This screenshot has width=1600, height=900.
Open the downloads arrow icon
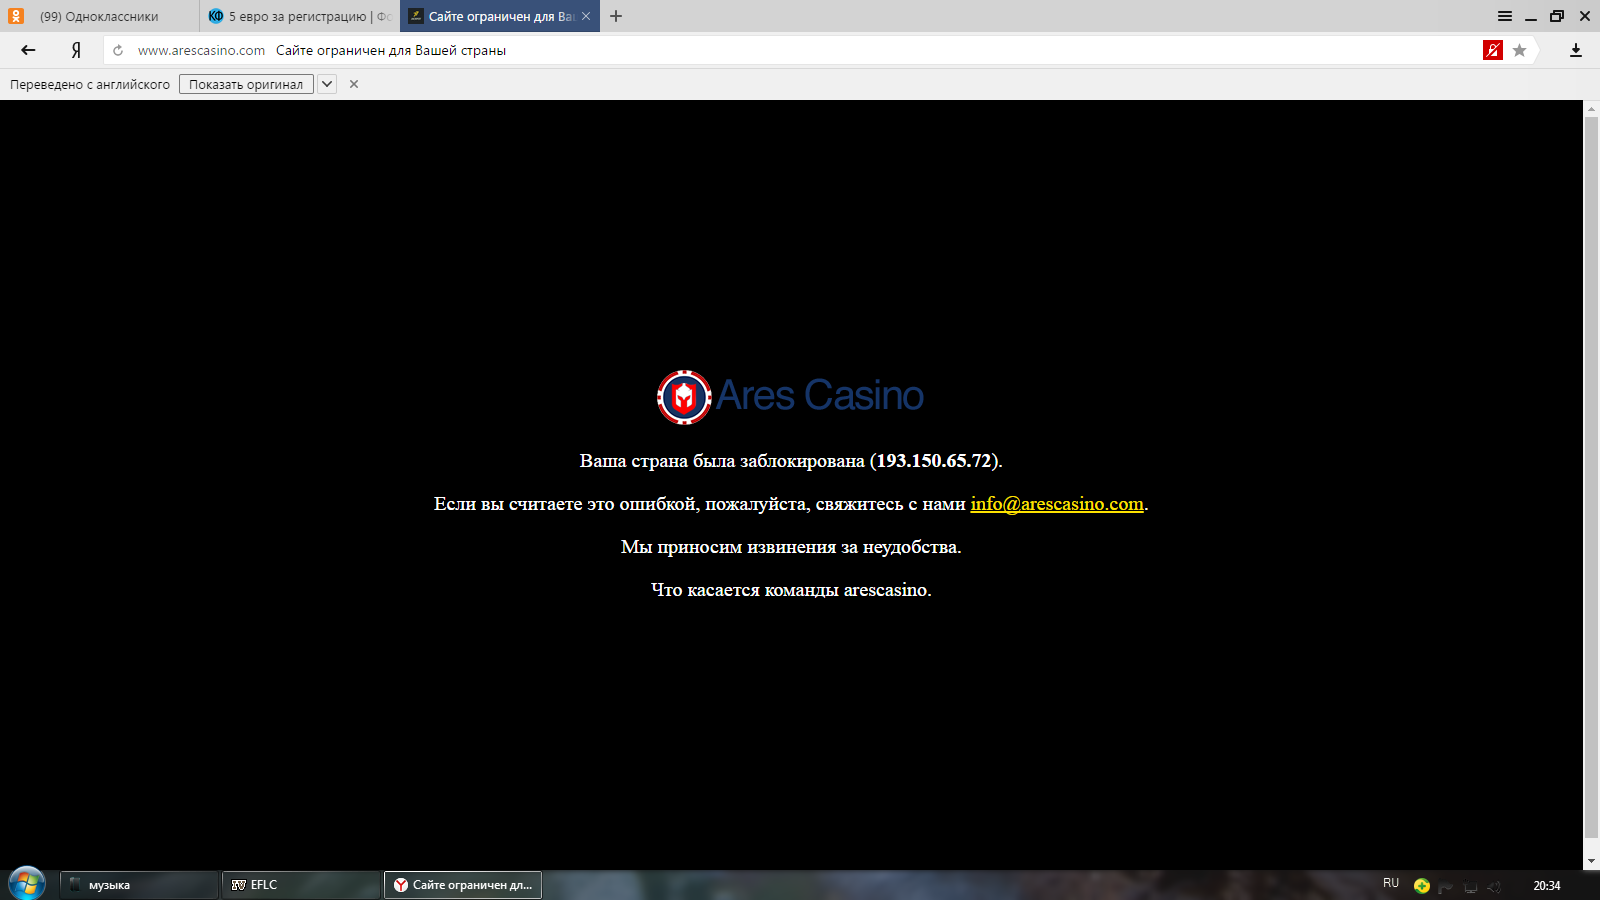pos(1576,50)
